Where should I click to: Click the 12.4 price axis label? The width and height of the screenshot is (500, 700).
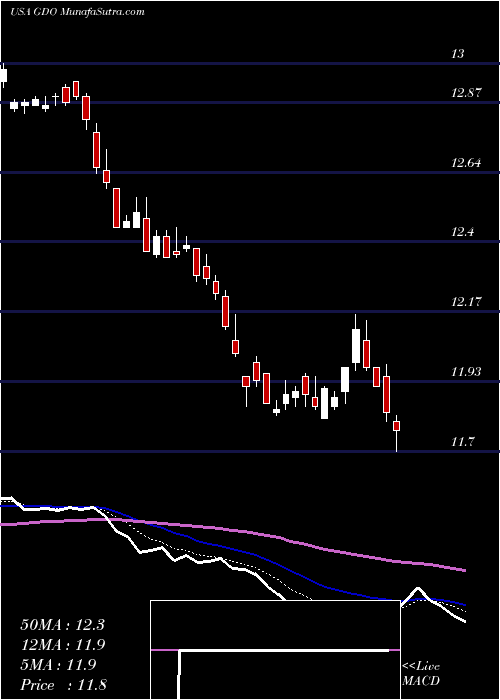click(x=463, y=232)
